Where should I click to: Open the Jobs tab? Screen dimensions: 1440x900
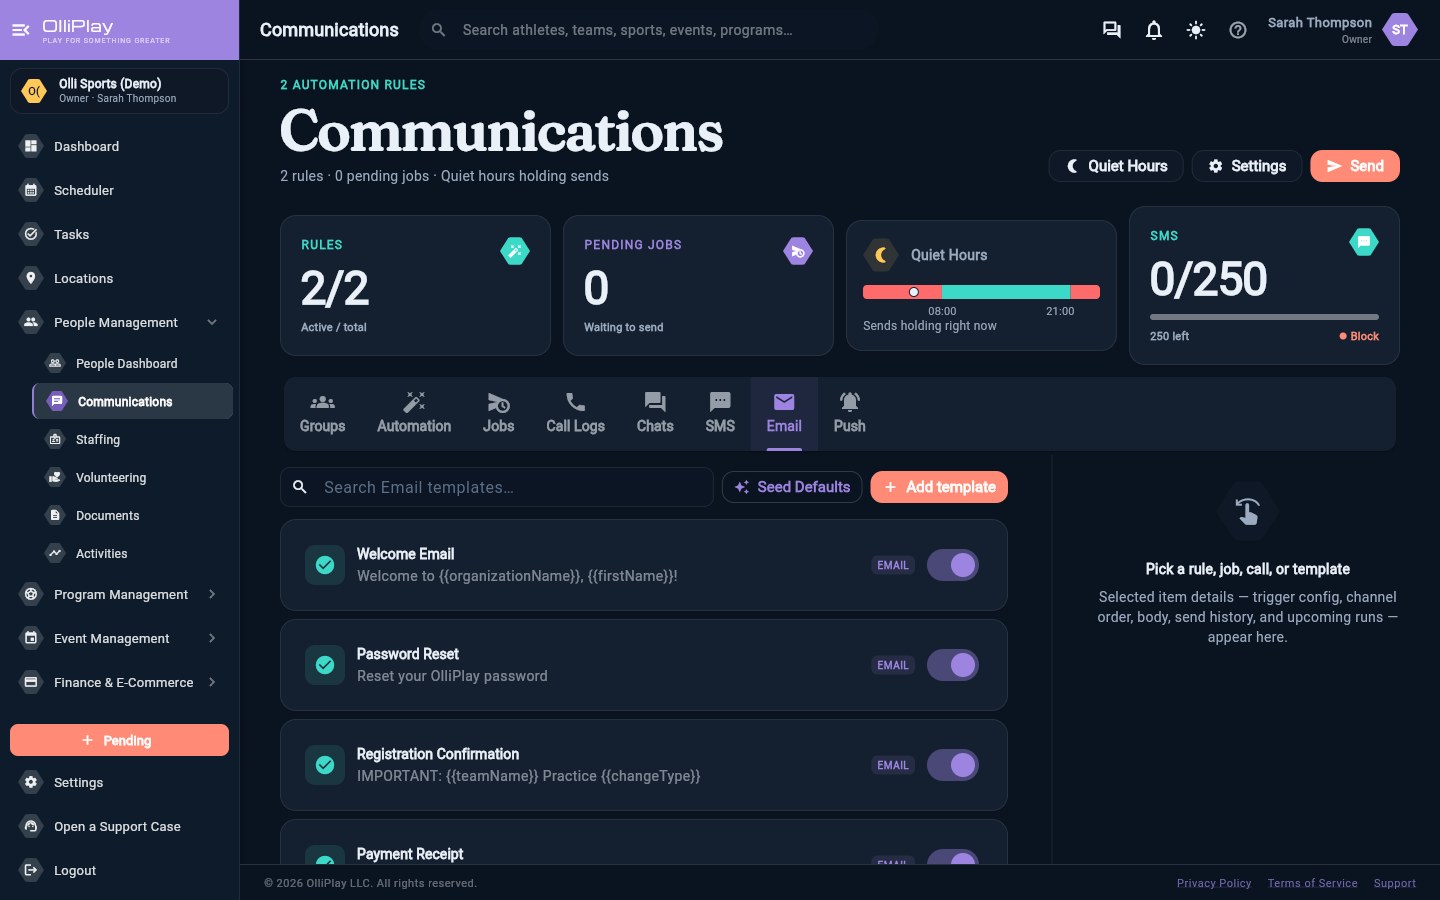click(498, 414)
